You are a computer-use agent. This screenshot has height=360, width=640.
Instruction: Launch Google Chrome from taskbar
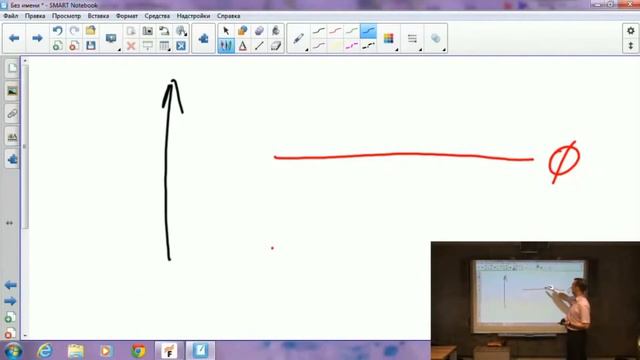138,351
